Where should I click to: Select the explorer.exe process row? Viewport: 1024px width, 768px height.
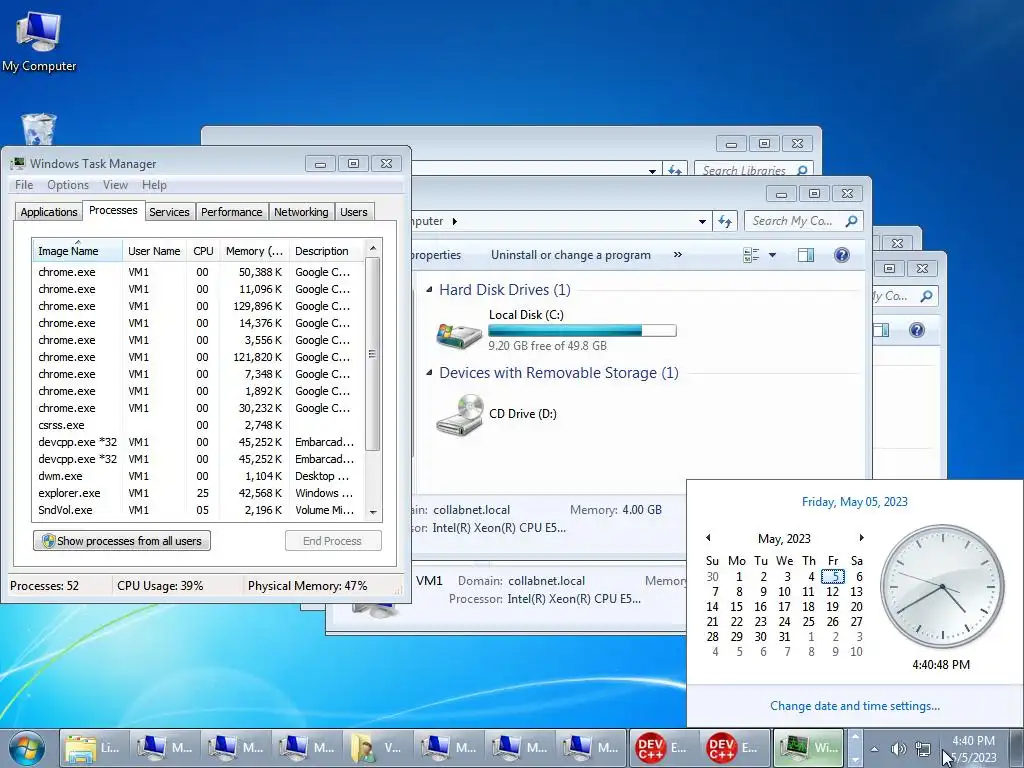coord(199,493)
